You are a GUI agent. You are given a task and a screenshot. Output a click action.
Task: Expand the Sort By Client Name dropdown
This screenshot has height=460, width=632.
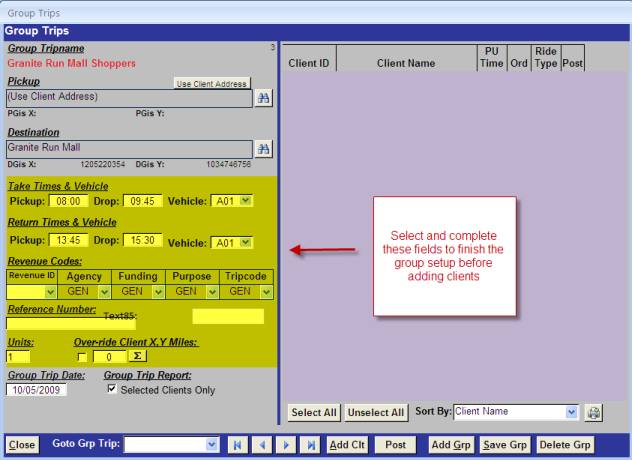click(571, 412)
